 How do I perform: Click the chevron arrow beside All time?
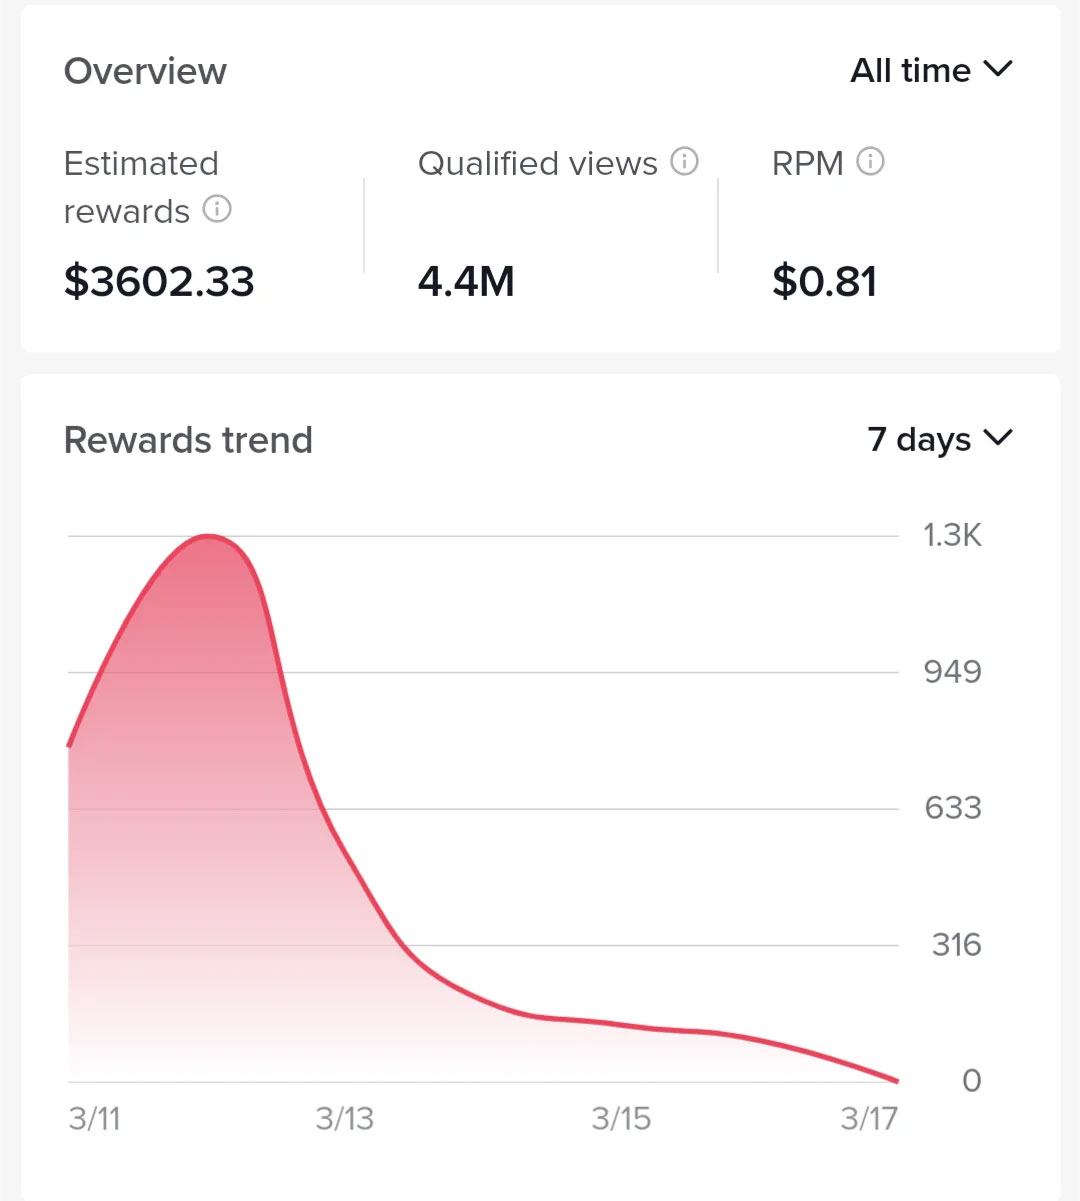[x=998, y=69]
